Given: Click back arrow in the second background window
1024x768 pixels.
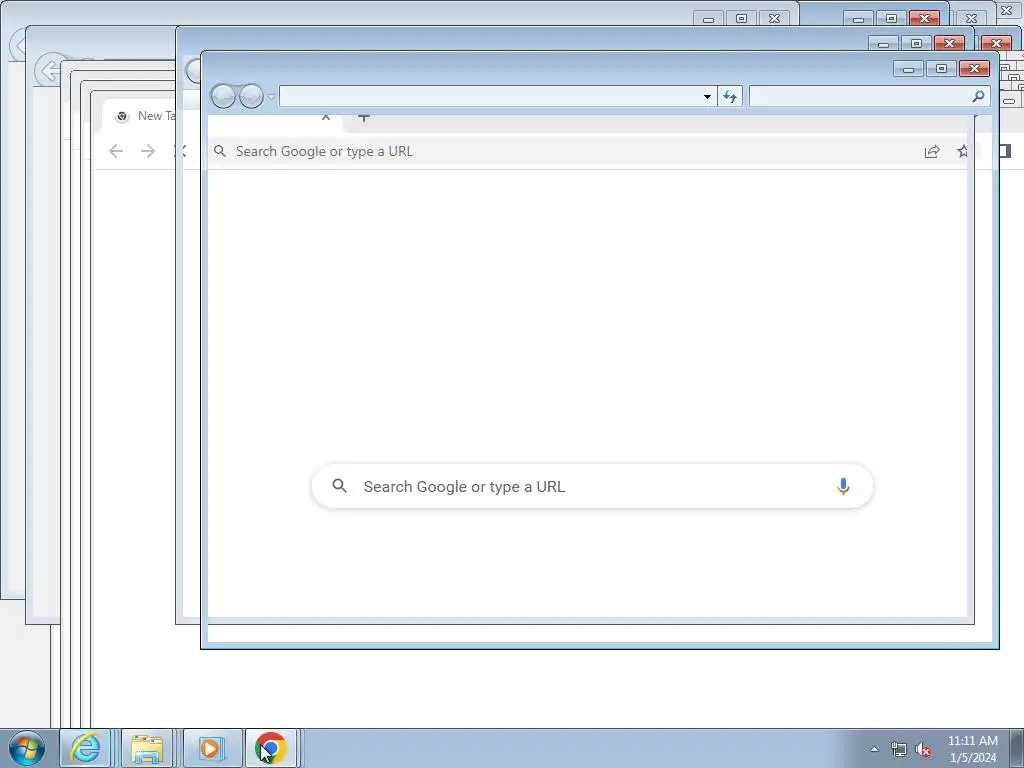Looking at the screenshot, I should click(x=48, y=71).
